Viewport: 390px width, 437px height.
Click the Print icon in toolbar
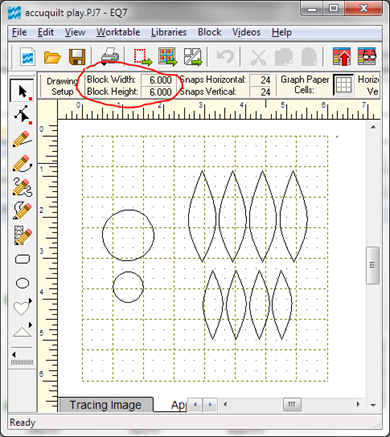pos(110,56)
